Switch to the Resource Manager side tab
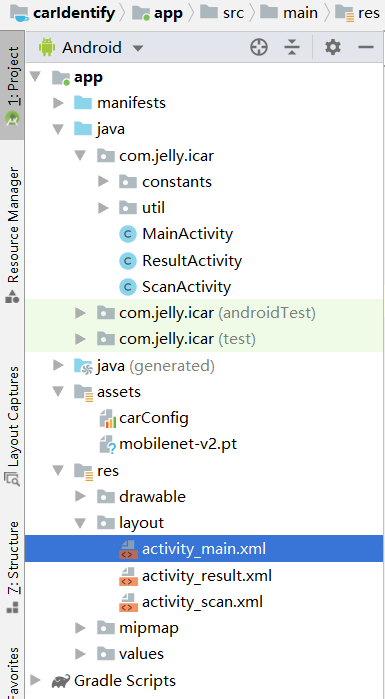The width and height of the screenshot is (385, 699). point(12,235)
